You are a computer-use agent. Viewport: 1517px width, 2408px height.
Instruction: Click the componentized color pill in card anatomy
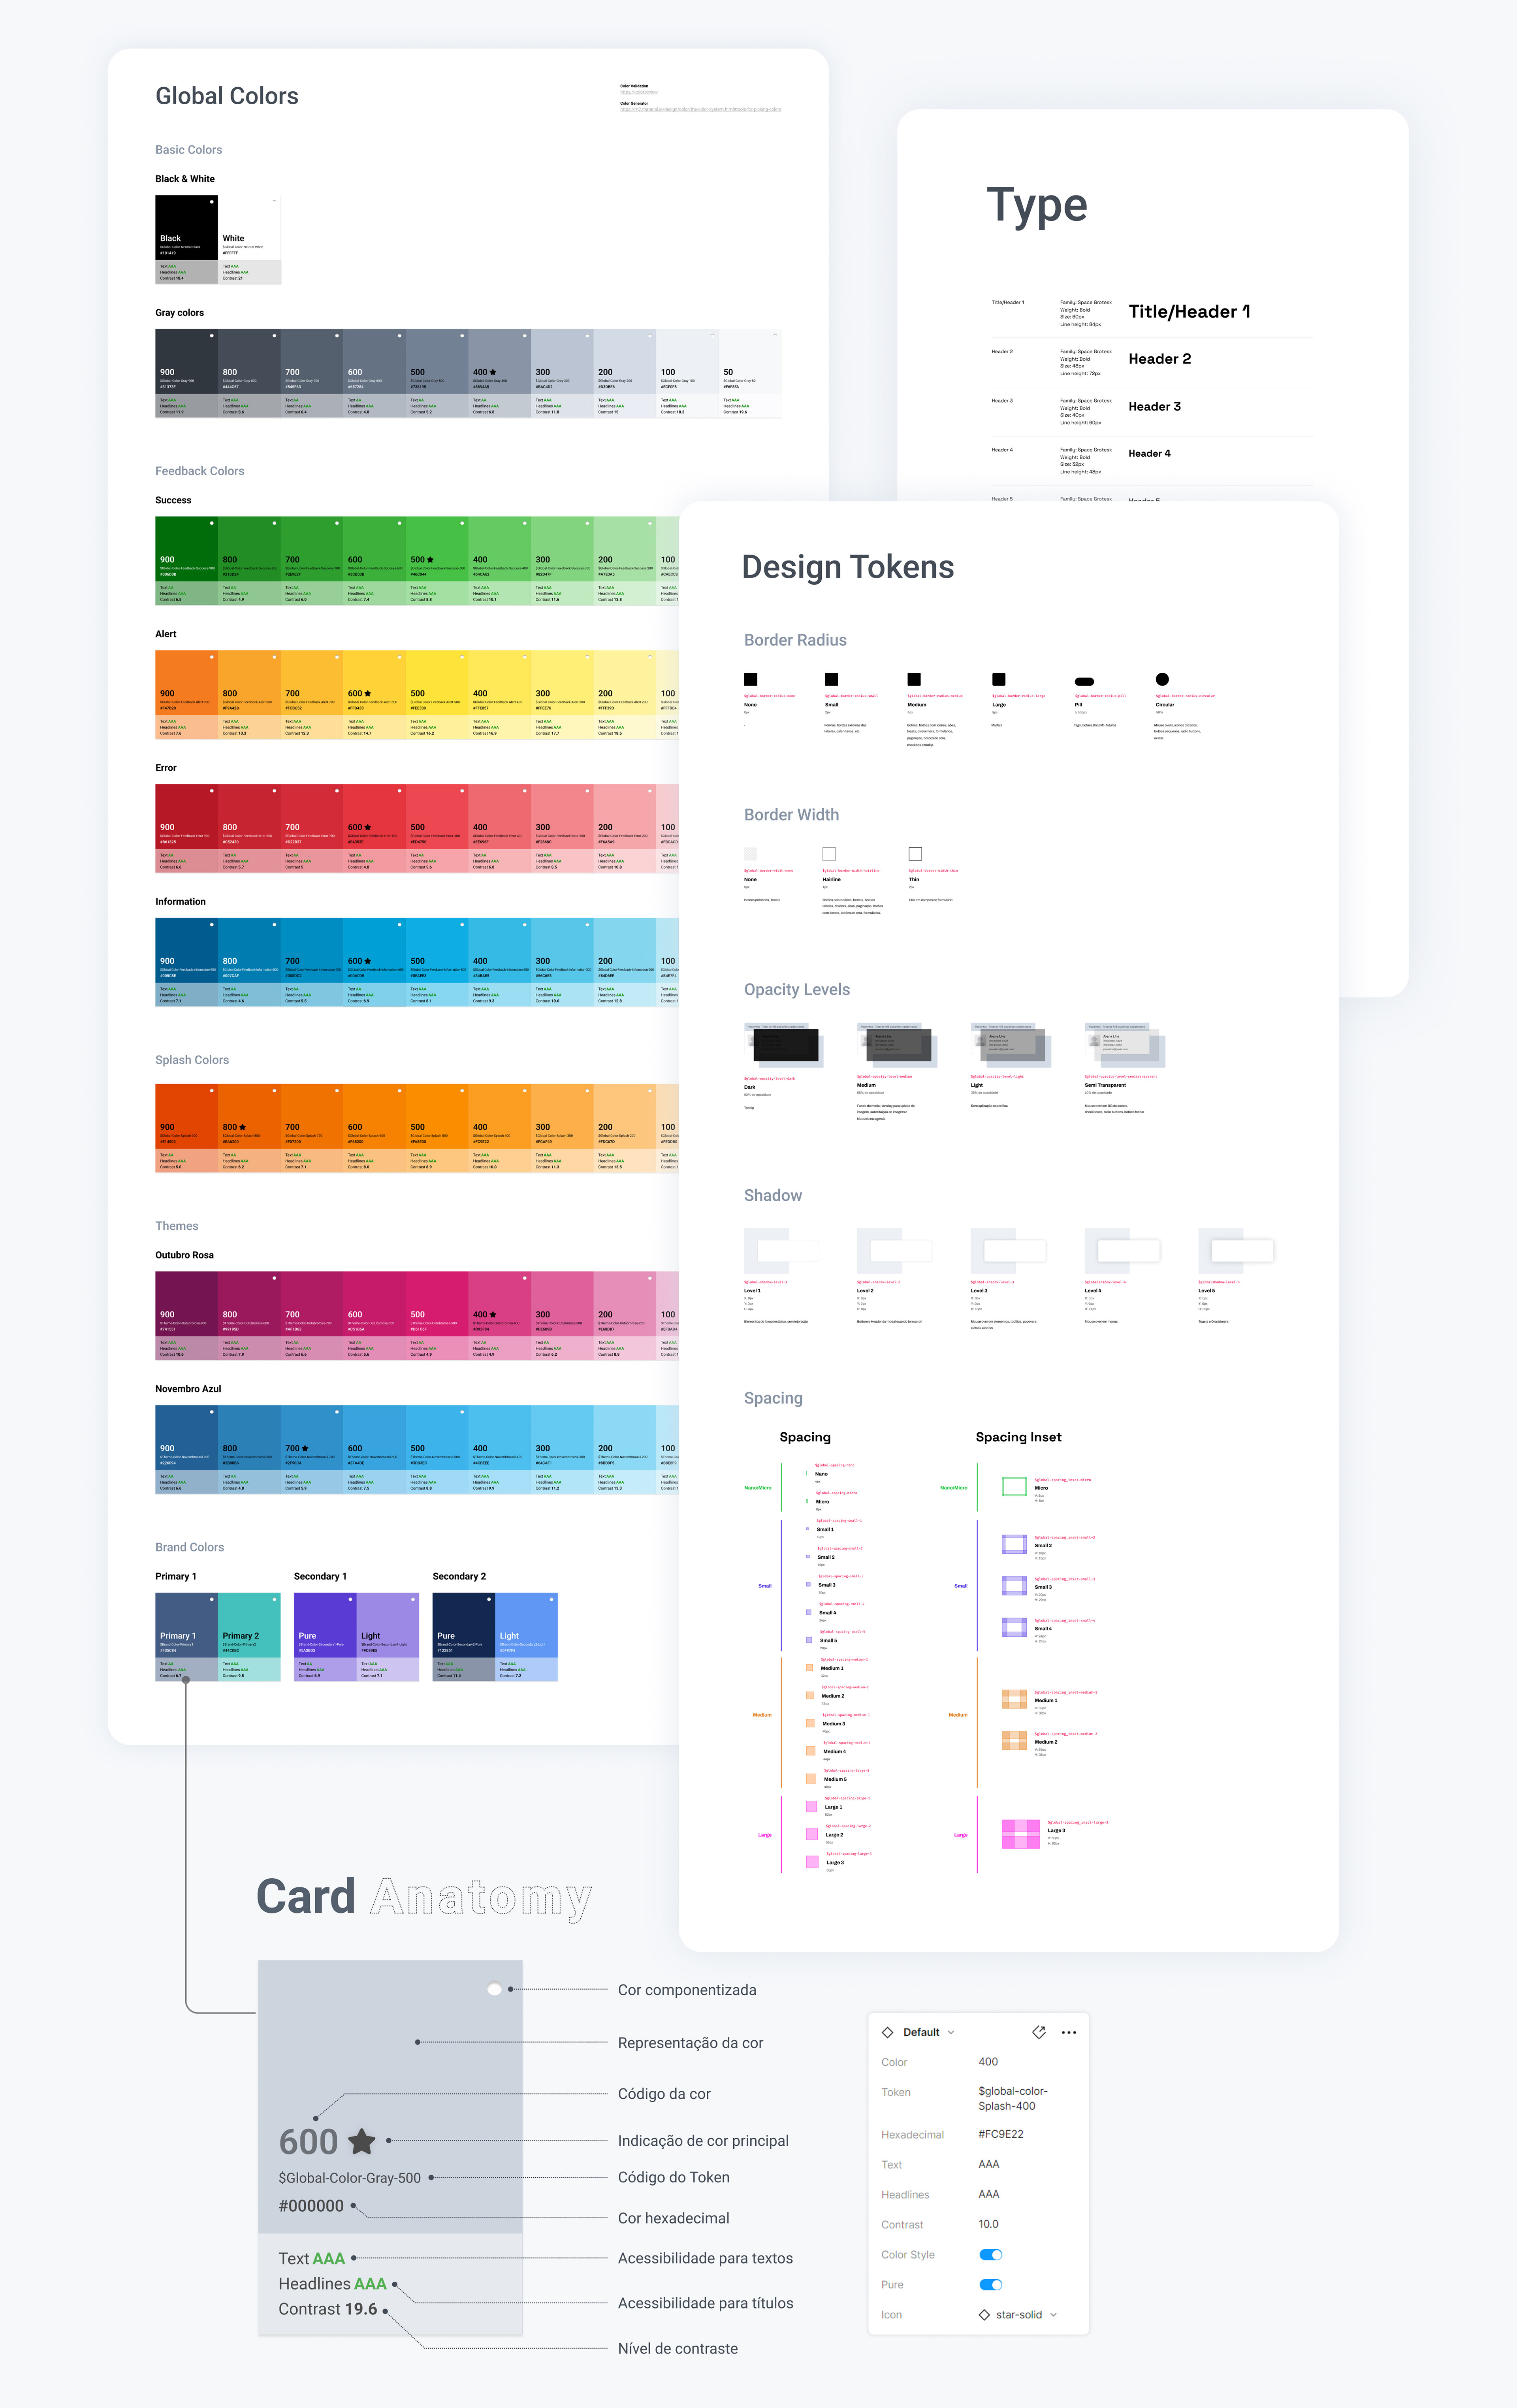click(x=494, y=1989)
